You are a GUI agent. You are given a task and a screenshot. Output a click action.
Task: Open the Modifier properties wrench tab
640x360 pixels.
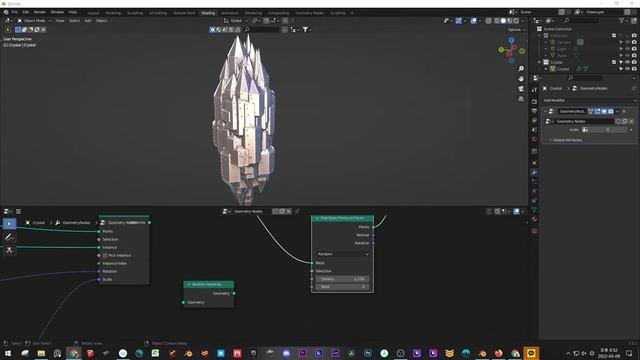pyautogui.click(x=534, y=172)
